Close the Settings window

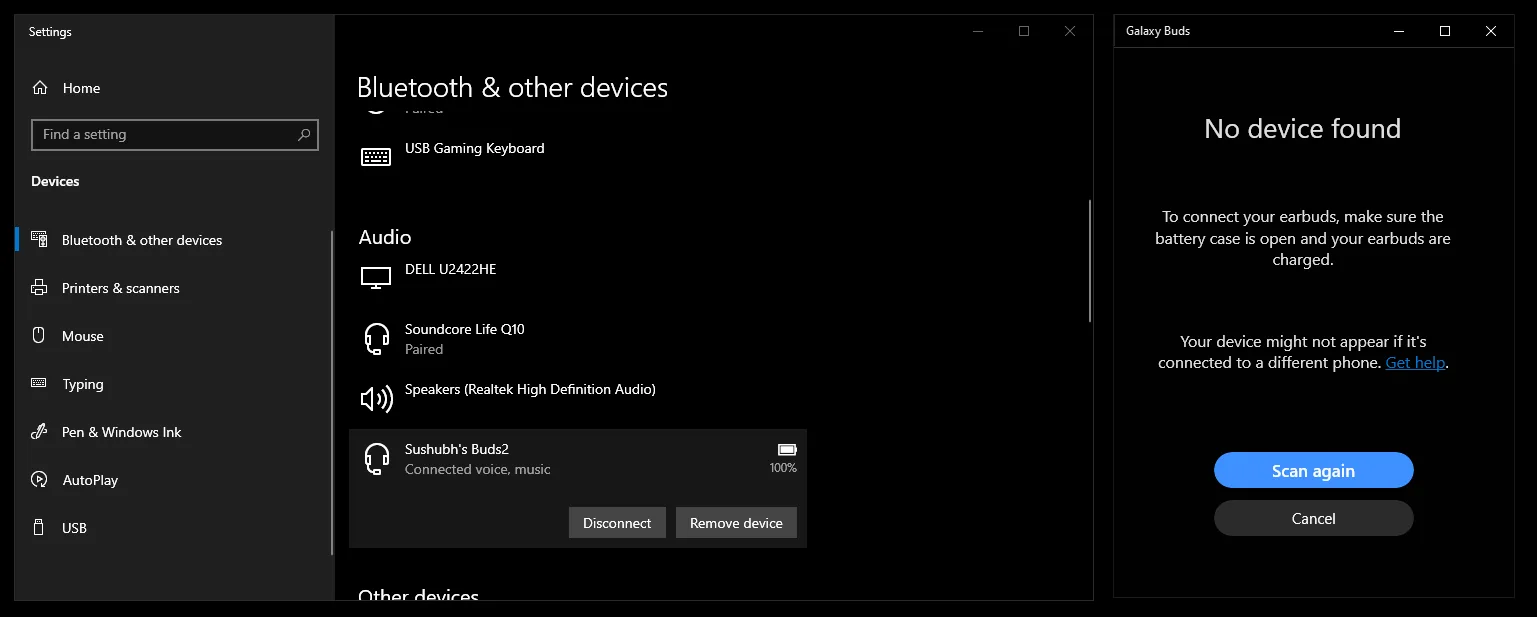(x=1070, y=31)
